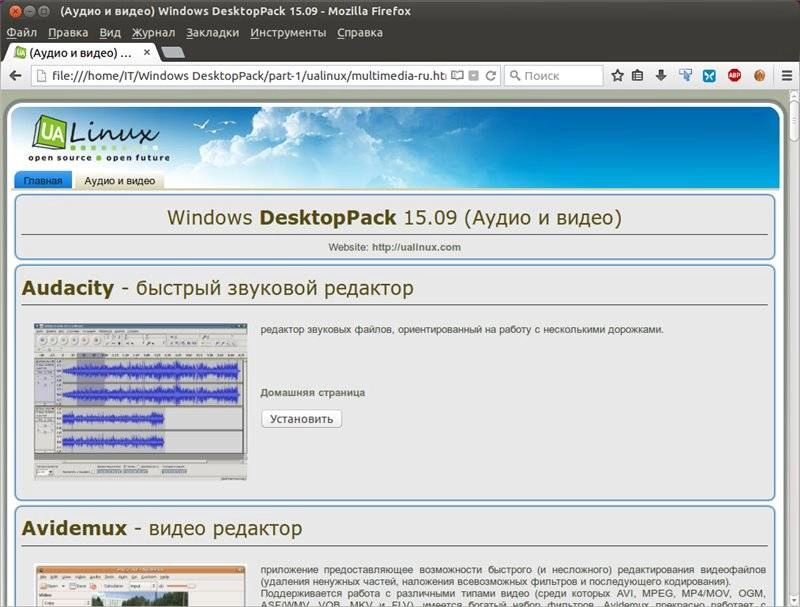Open the Журнал menu
The height and width of the screenshot is (607, 800).
153,33
